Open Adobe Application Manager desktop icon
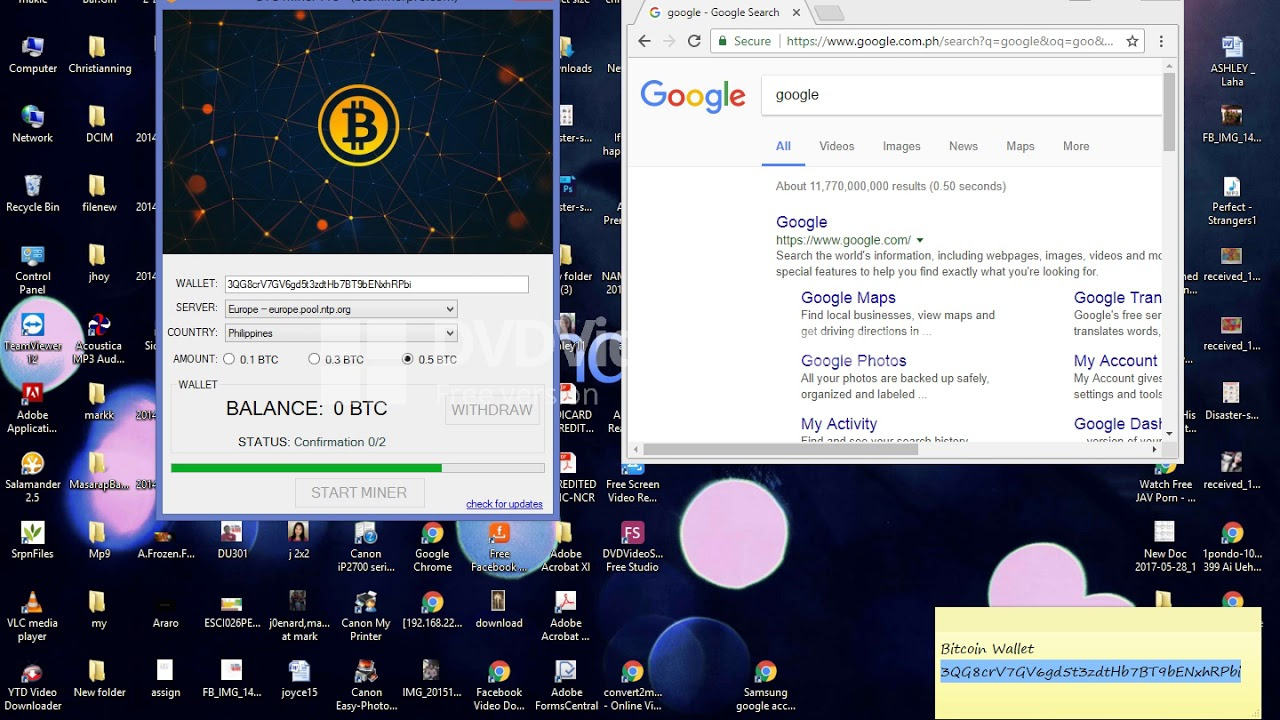1280x720 pixels. click(x=33, y=408)
